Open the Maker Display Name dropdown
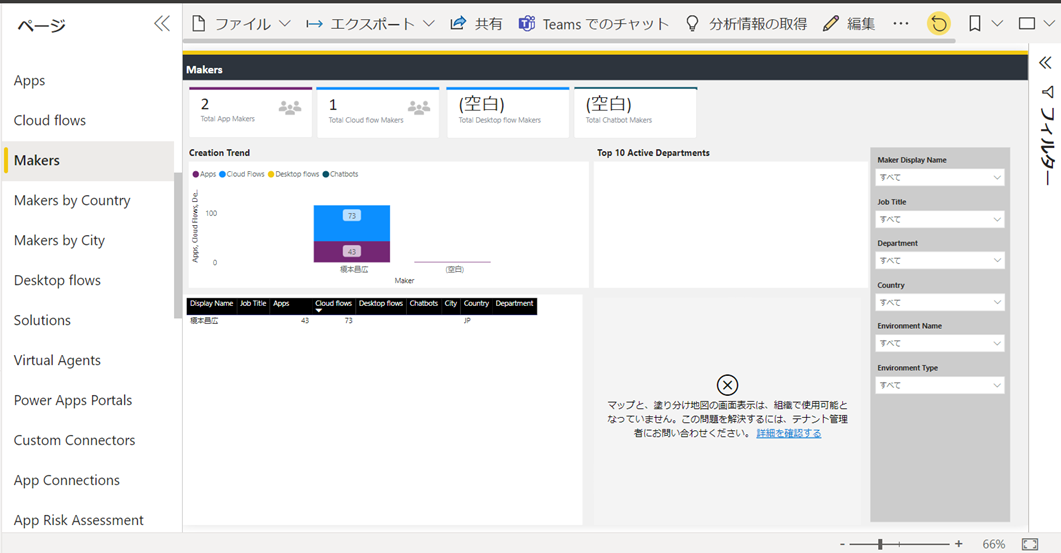The image size is (1061, 553). [939, 177]
